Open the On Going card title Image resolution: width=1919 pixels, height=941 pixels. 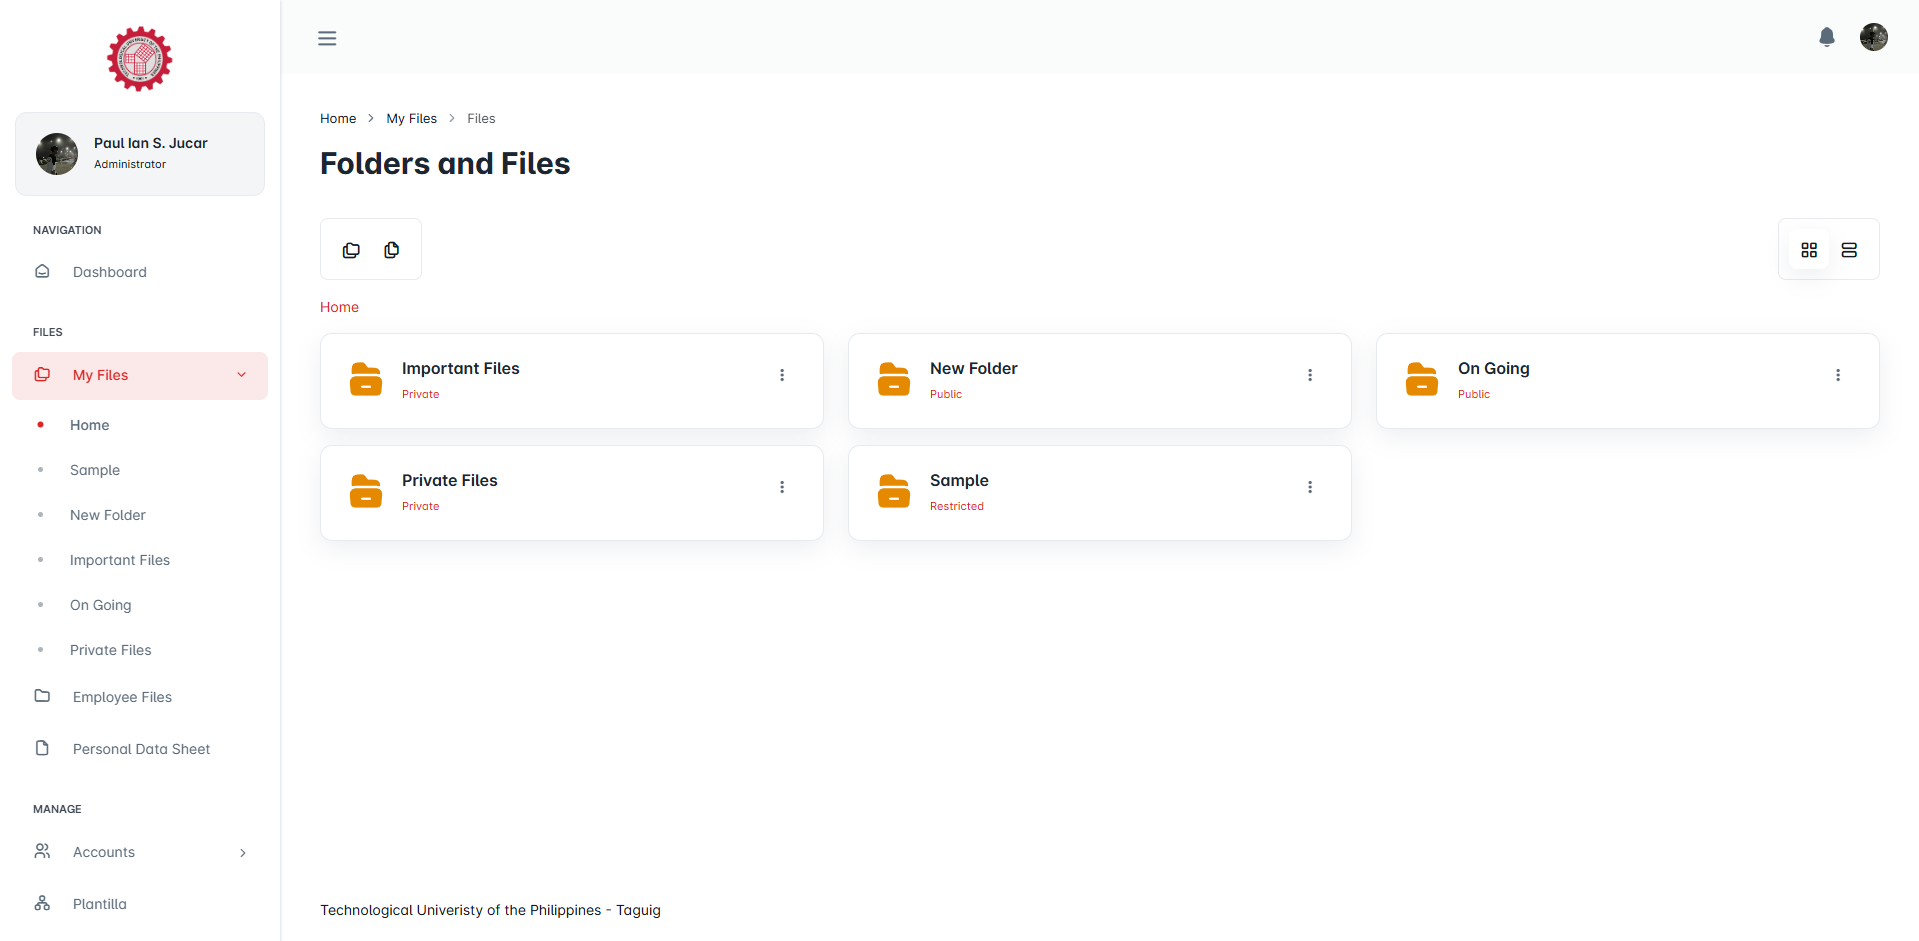tap(1494, 368)
